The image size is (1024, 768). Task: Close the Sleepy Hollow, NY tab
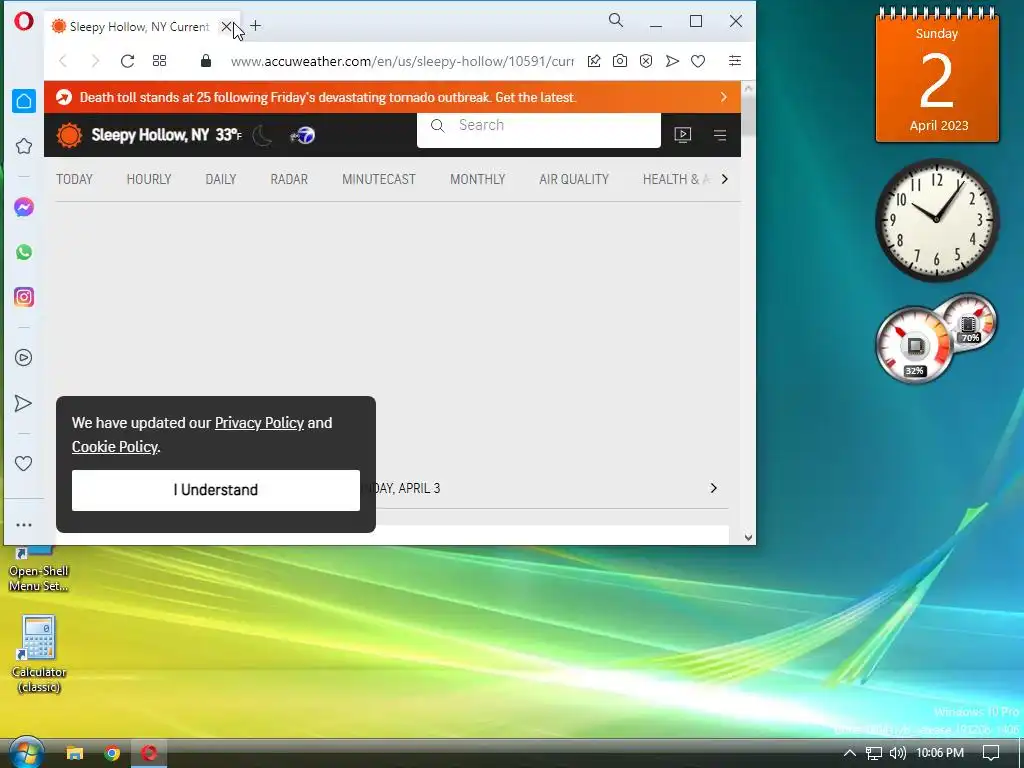point(226,27)
